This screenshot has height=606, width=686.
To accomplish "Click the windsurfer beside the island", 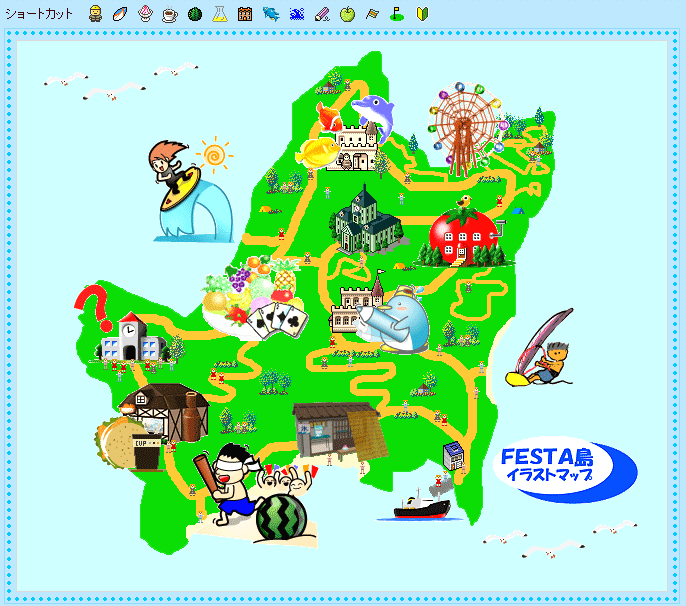I will (543, 350).
